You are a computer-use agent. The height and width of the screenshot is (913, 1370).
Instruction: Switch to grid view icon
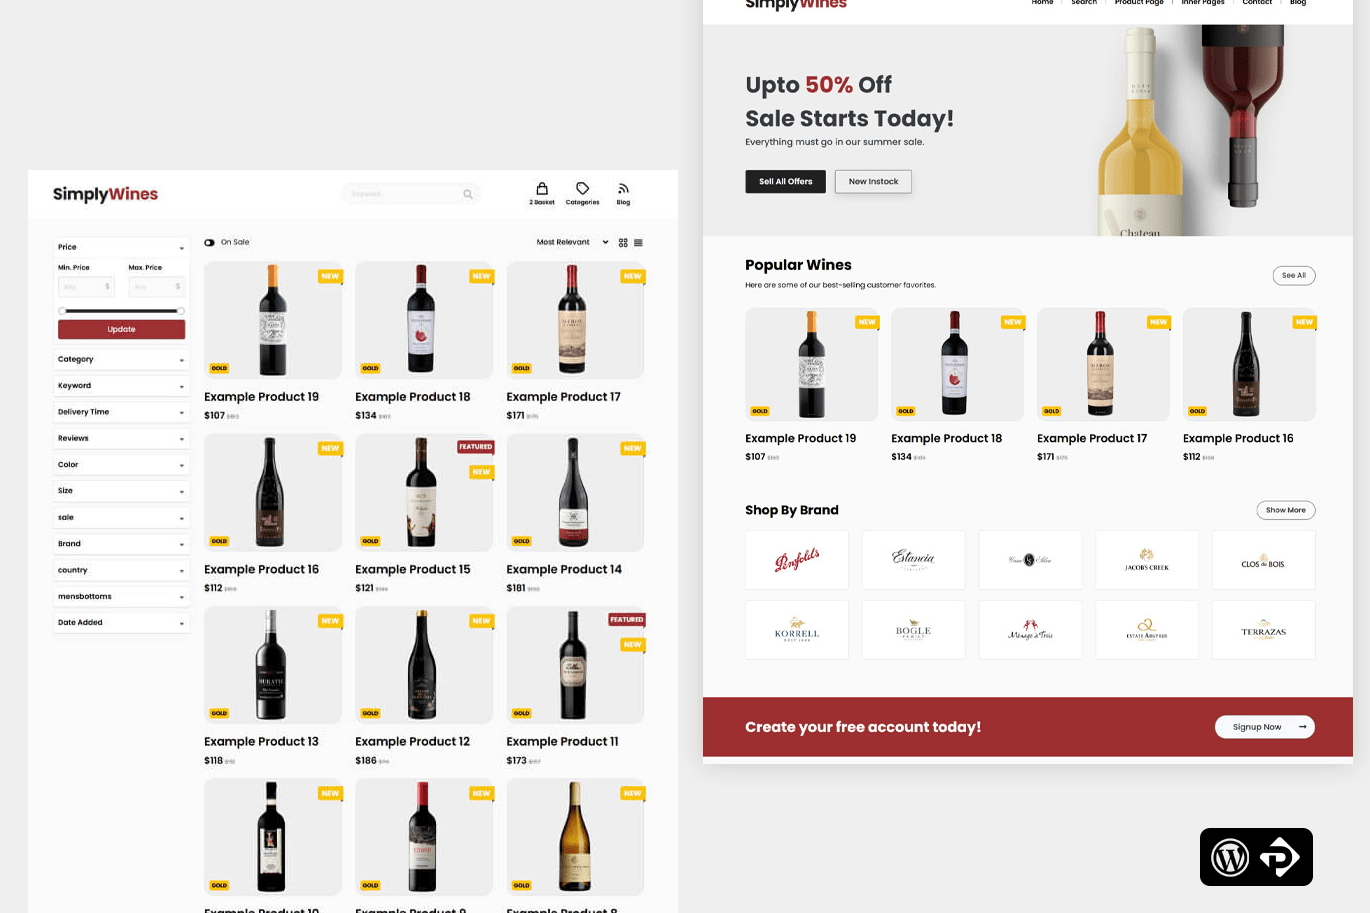pyautogui.click(x=623, y=243)
